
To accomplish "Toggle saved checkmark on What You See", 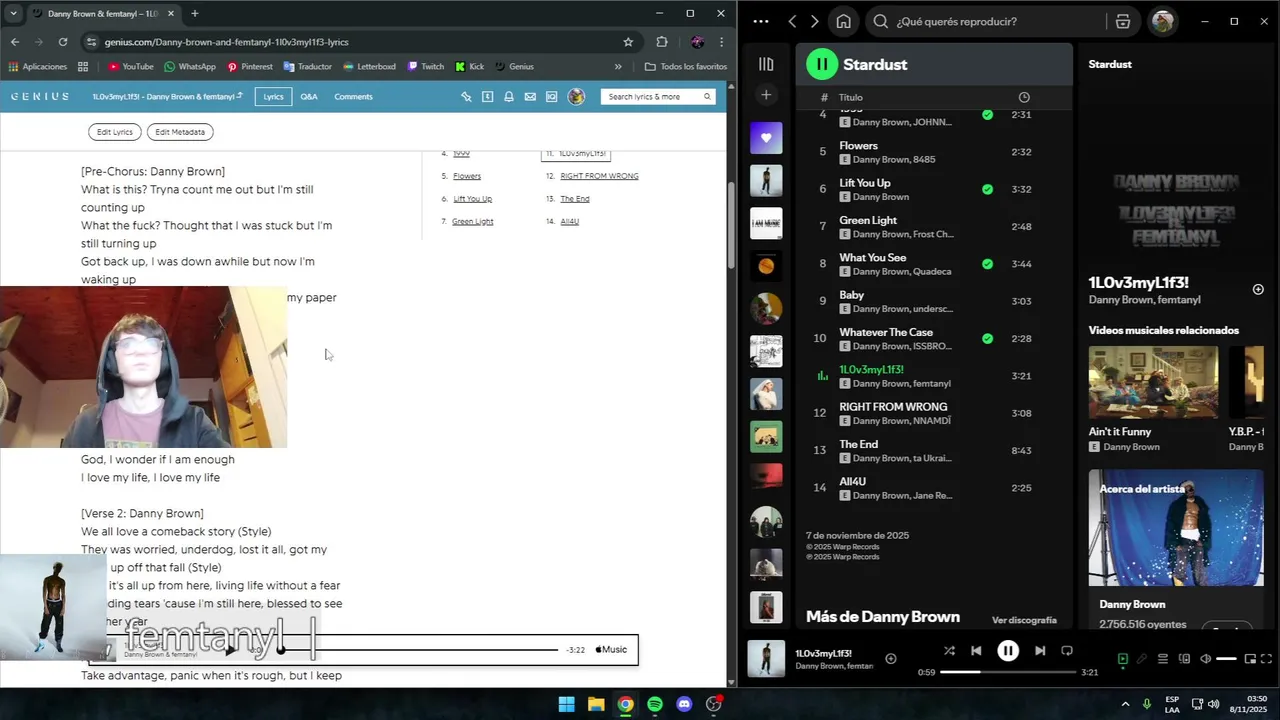I will tap(987, 264).
